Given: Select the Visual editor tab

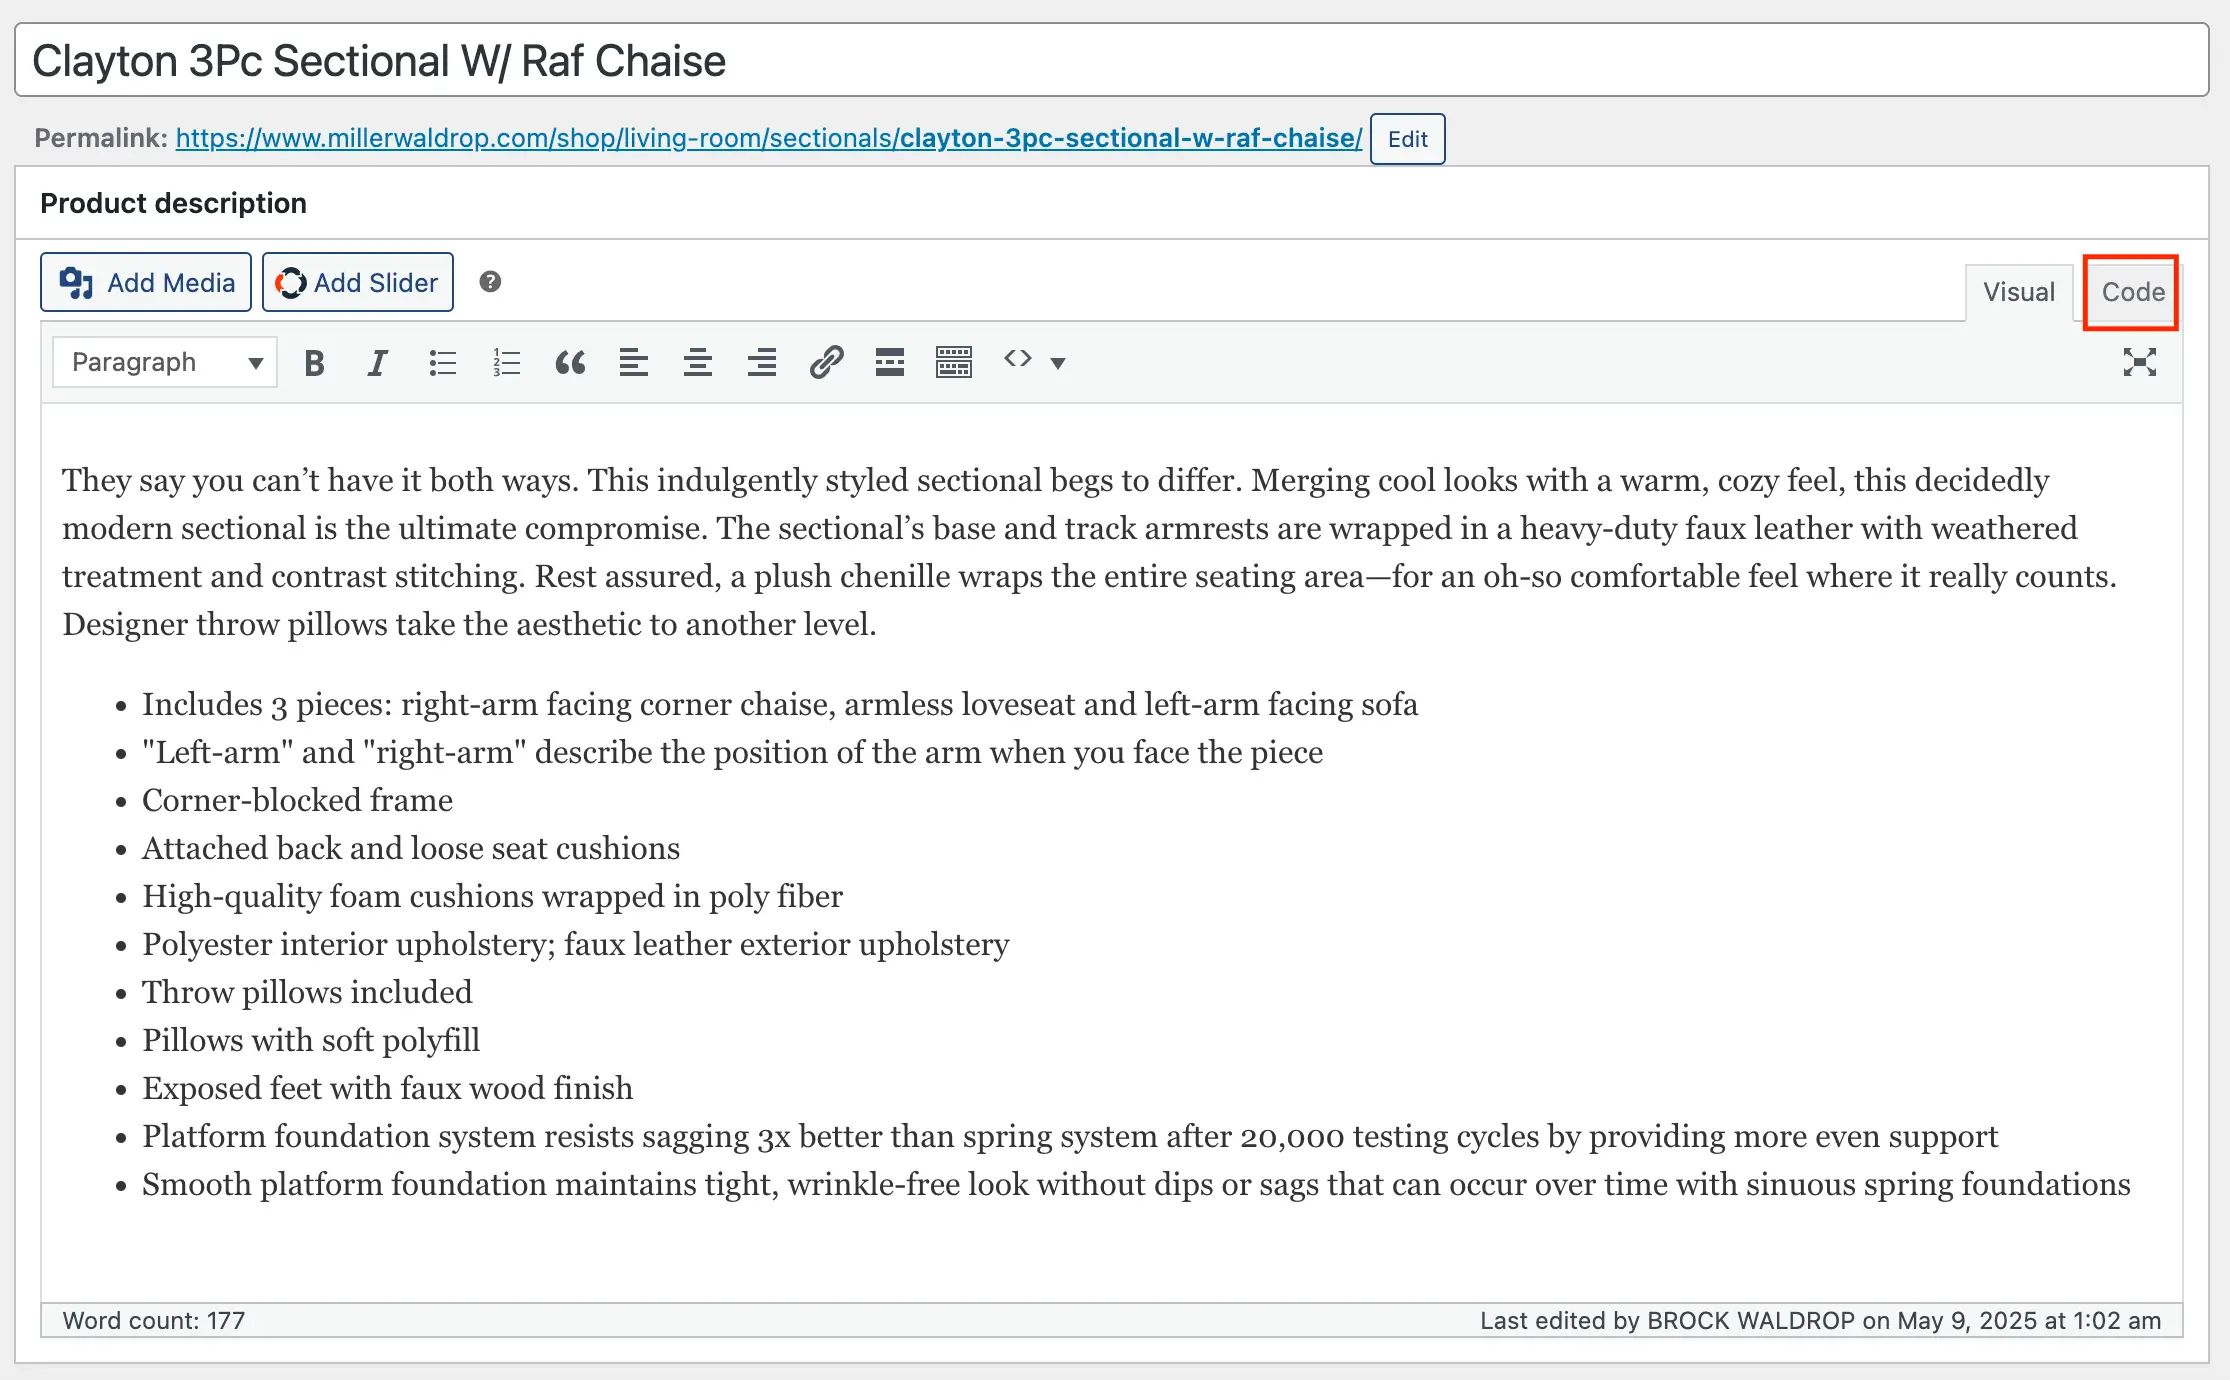Looking at the screenshot, I should tap(2019, 292).
